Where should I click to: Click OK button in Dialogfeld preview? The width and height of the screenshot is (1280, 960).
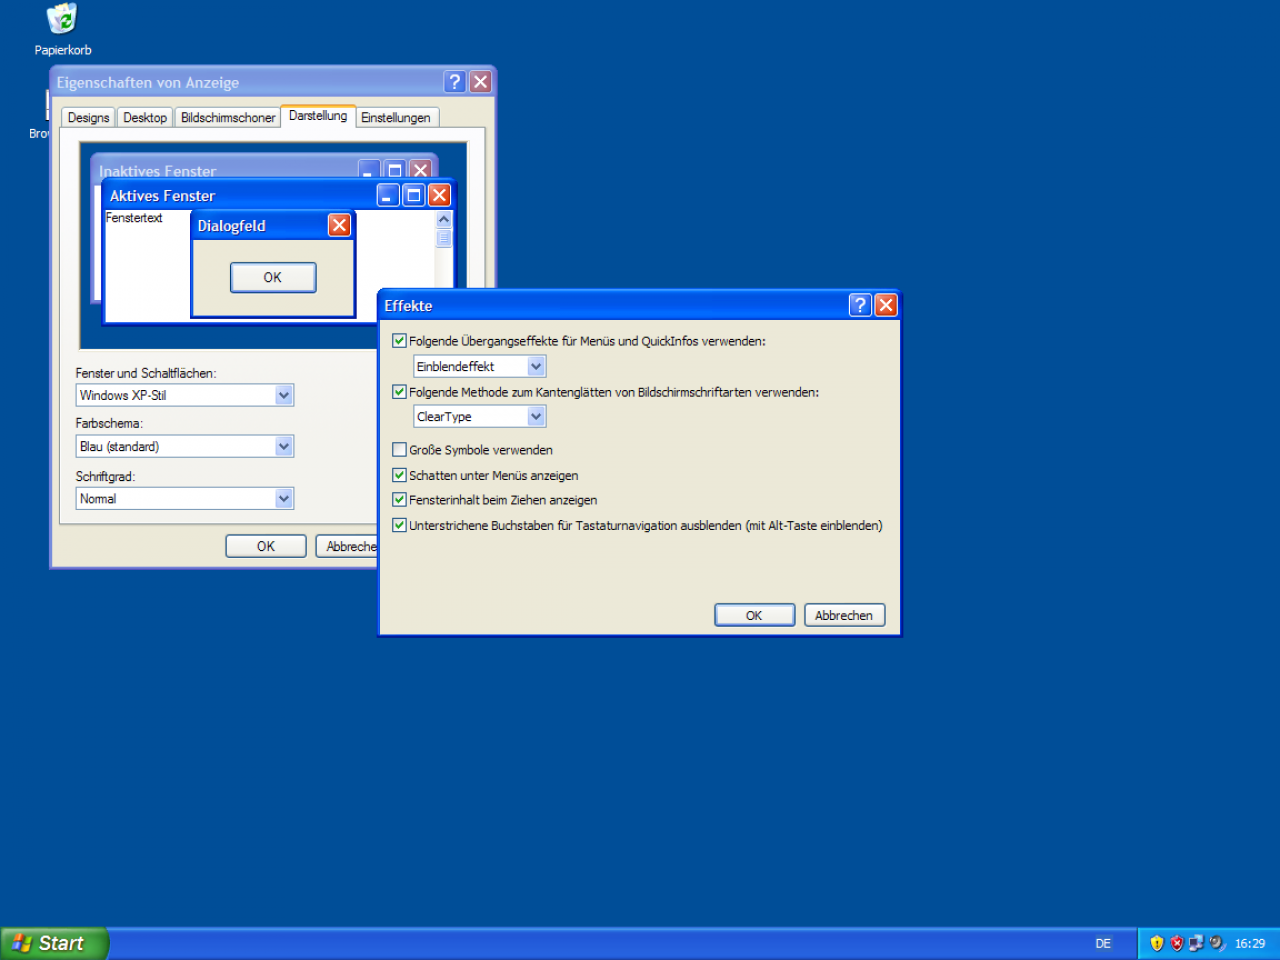click(273, 277)
